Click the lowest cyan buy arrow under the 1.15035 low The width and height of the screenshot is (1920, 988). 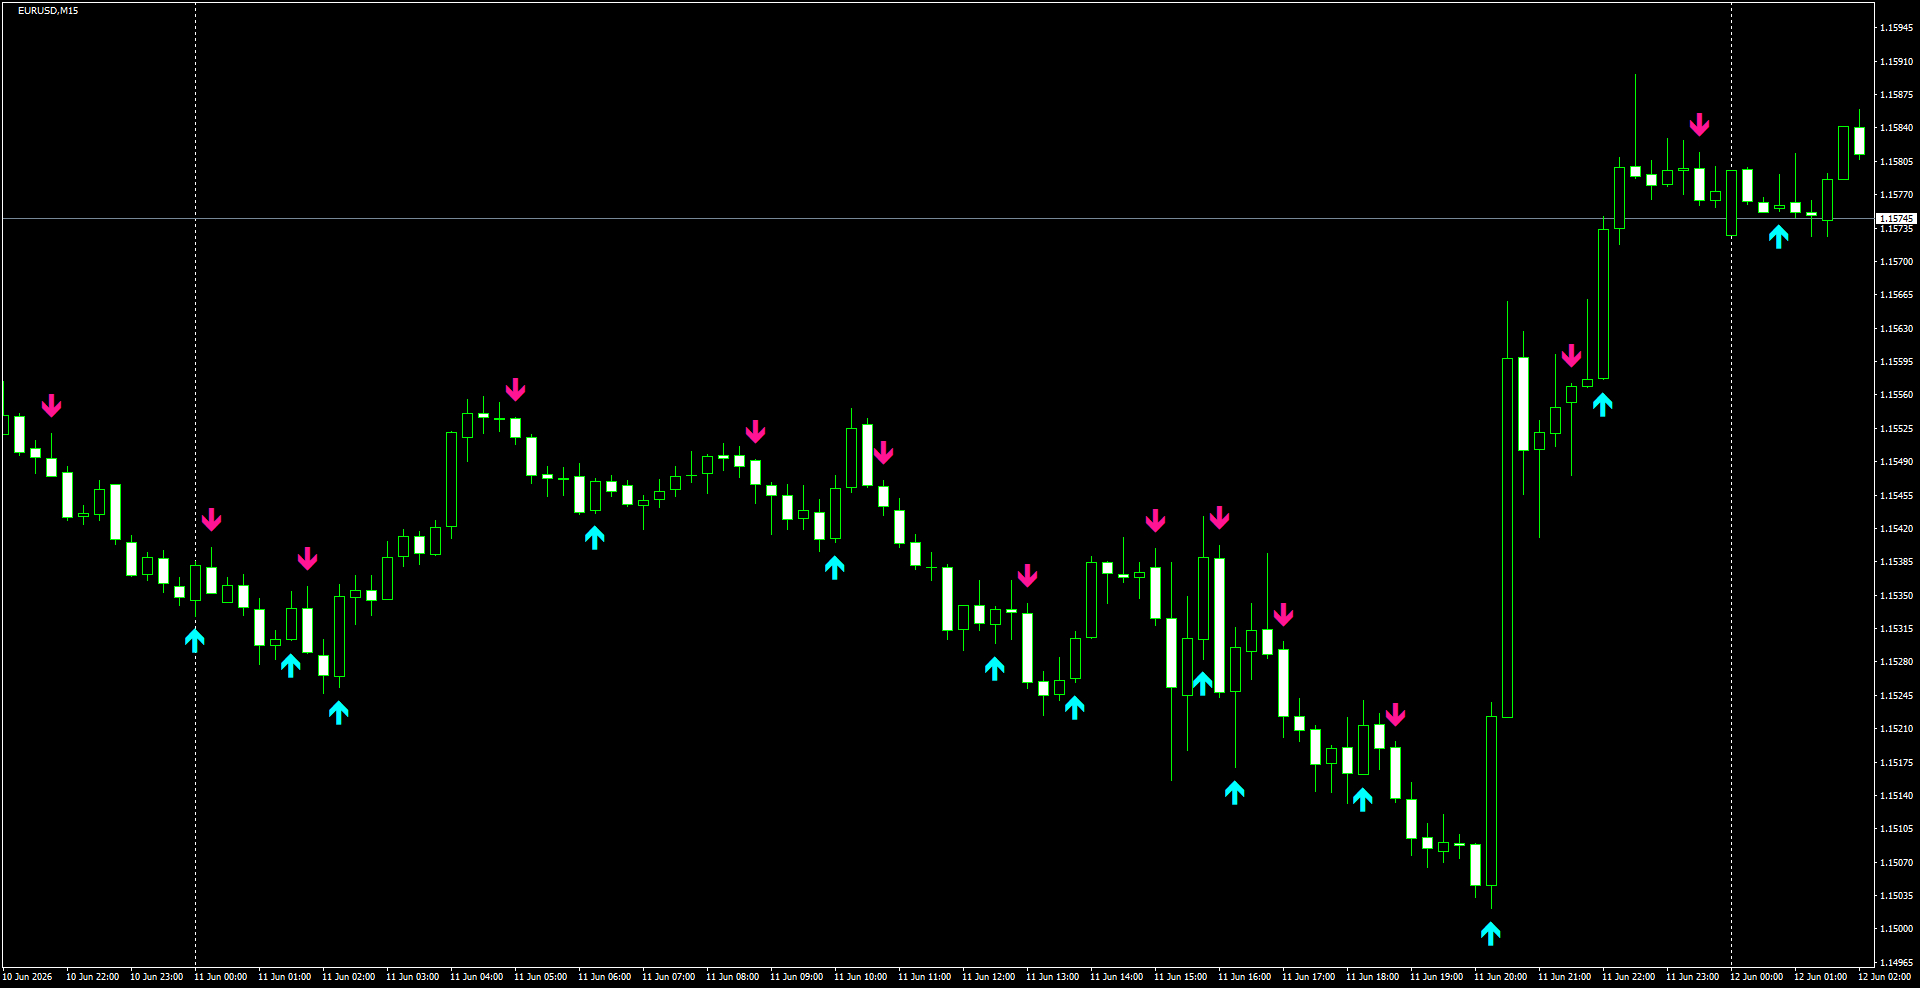coord(1491,934)
